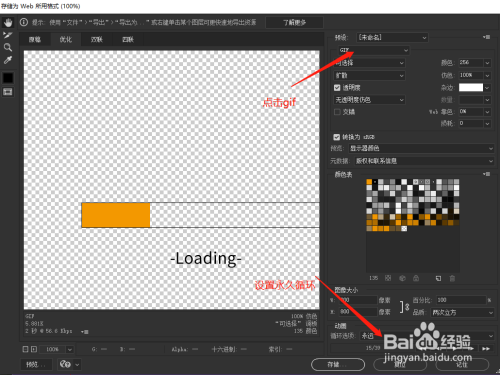Image resolution: width=500 pixels, height=375 pixels.
Task: Open the color table panel menu icon
Action: coord(486,174)
